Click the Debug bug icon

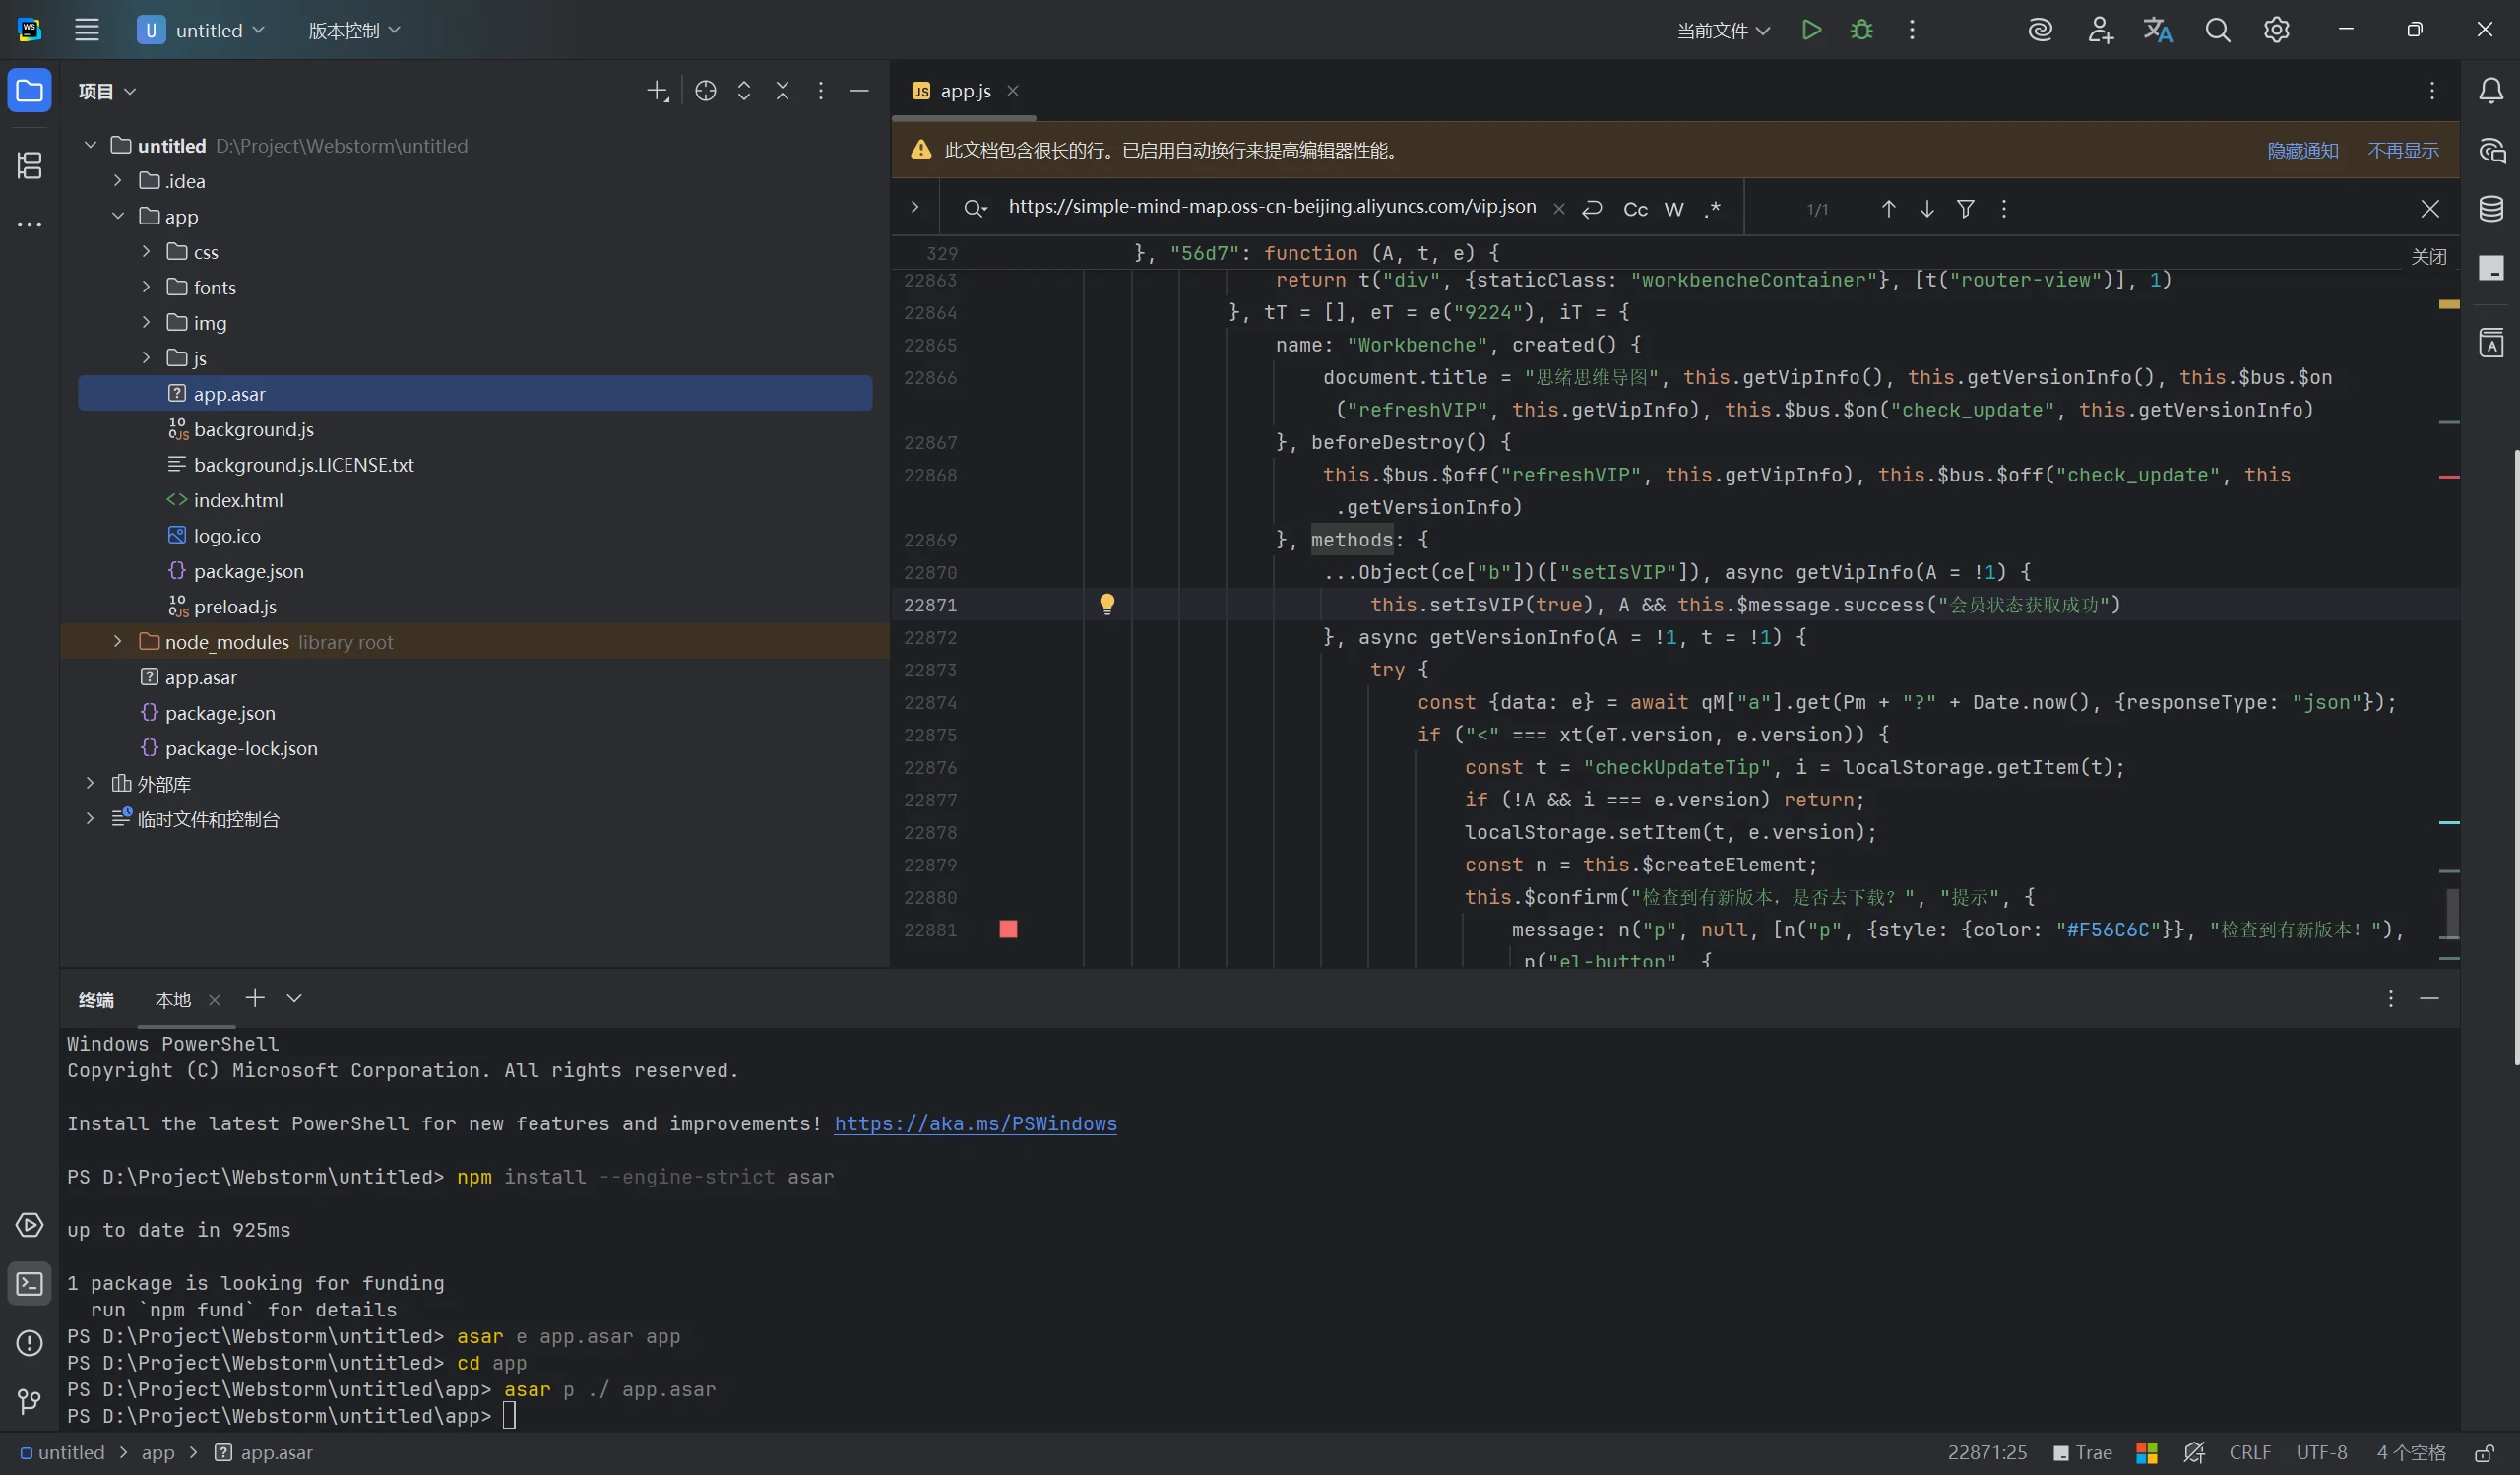1861,30
